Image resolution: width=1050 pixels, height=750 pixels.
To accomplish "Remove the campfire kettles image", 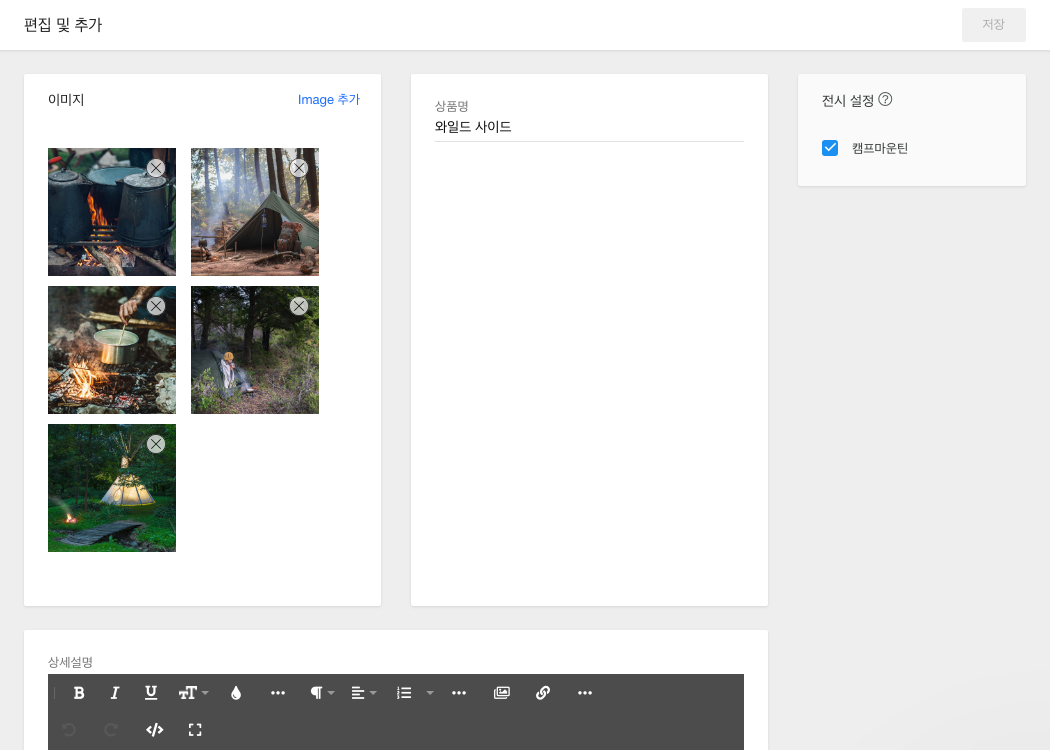I will [156, 168].
